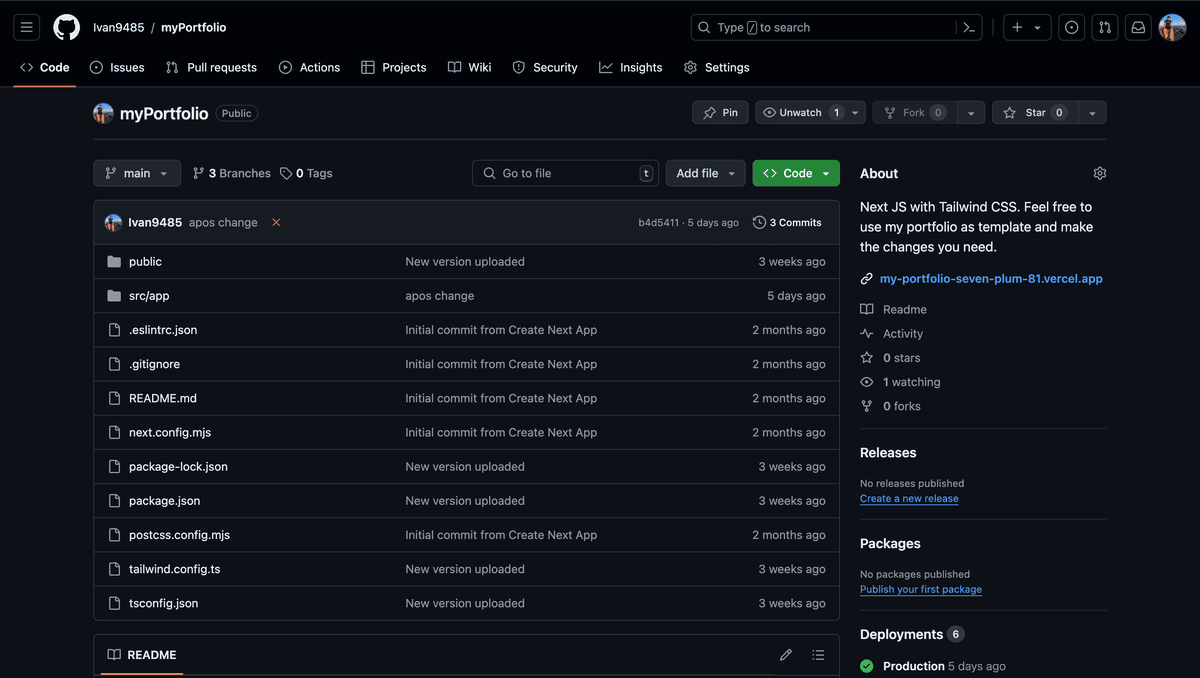
Task: Open the Readme link in About
Action: (x=894, y=310)
